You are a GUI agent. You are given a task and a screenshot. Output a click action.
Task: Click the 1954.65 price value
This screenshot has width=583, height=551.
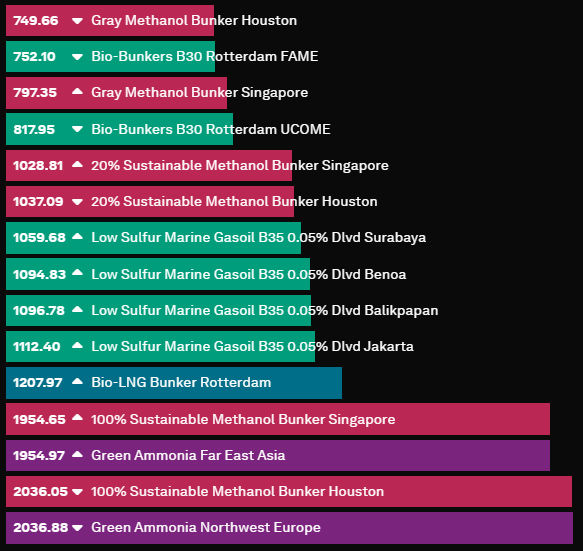[39, 419]
